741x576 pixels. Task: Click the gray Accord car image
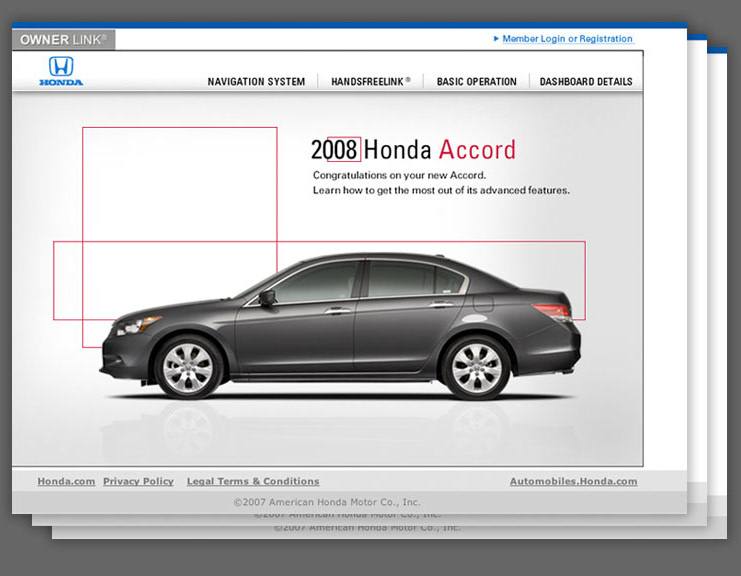(x=340, y=326)
